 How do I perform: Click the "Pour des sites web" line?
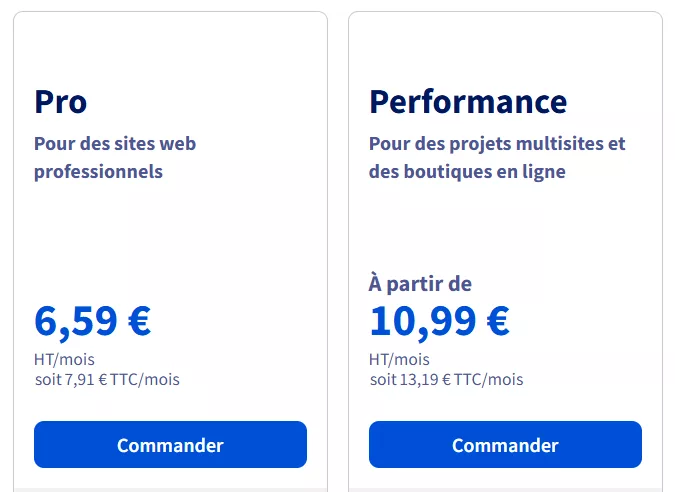point(115,143)
